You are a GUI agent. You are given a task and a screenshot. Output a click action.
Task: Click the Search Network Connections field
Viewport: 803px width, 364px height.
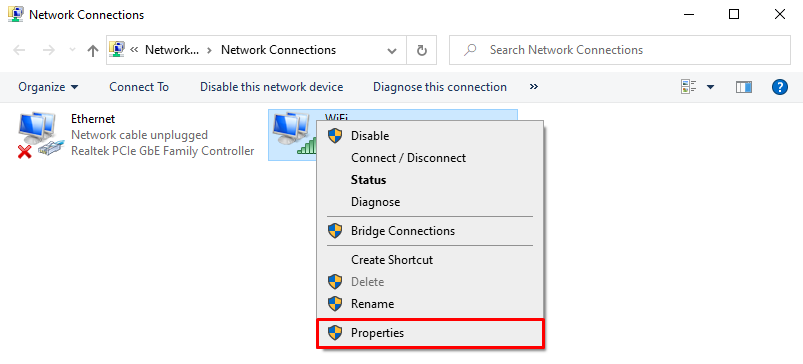620,50
